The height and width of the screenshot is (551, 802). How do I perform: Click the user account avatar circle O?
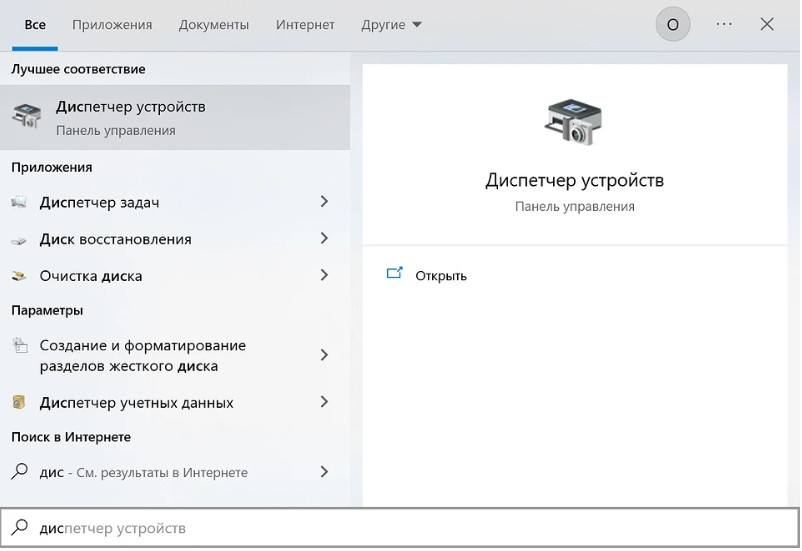pos(672,24)
